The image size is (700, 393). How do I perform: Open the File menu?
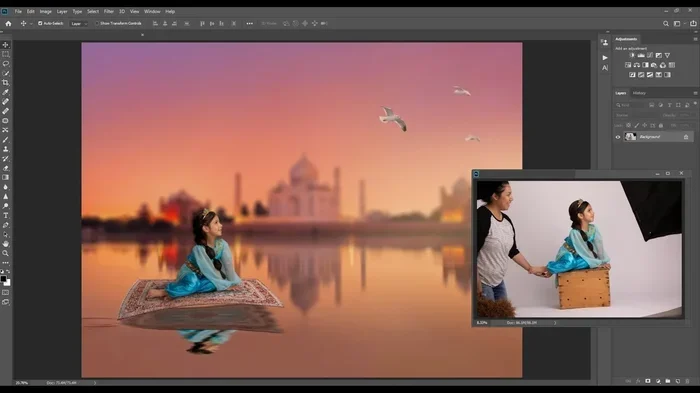click(x=18, y=12)
